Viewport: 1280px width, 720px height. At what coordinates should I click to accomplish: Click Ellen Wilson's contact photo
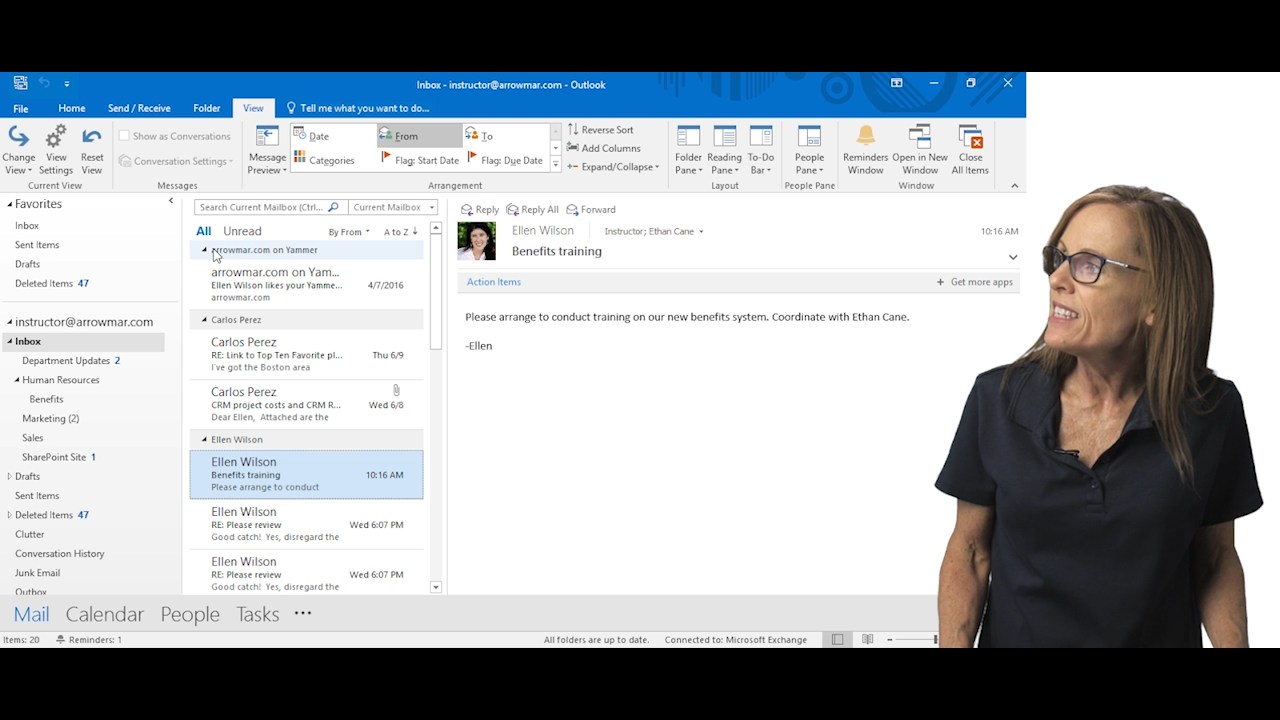pyautogui.click(x=476, y=241)
